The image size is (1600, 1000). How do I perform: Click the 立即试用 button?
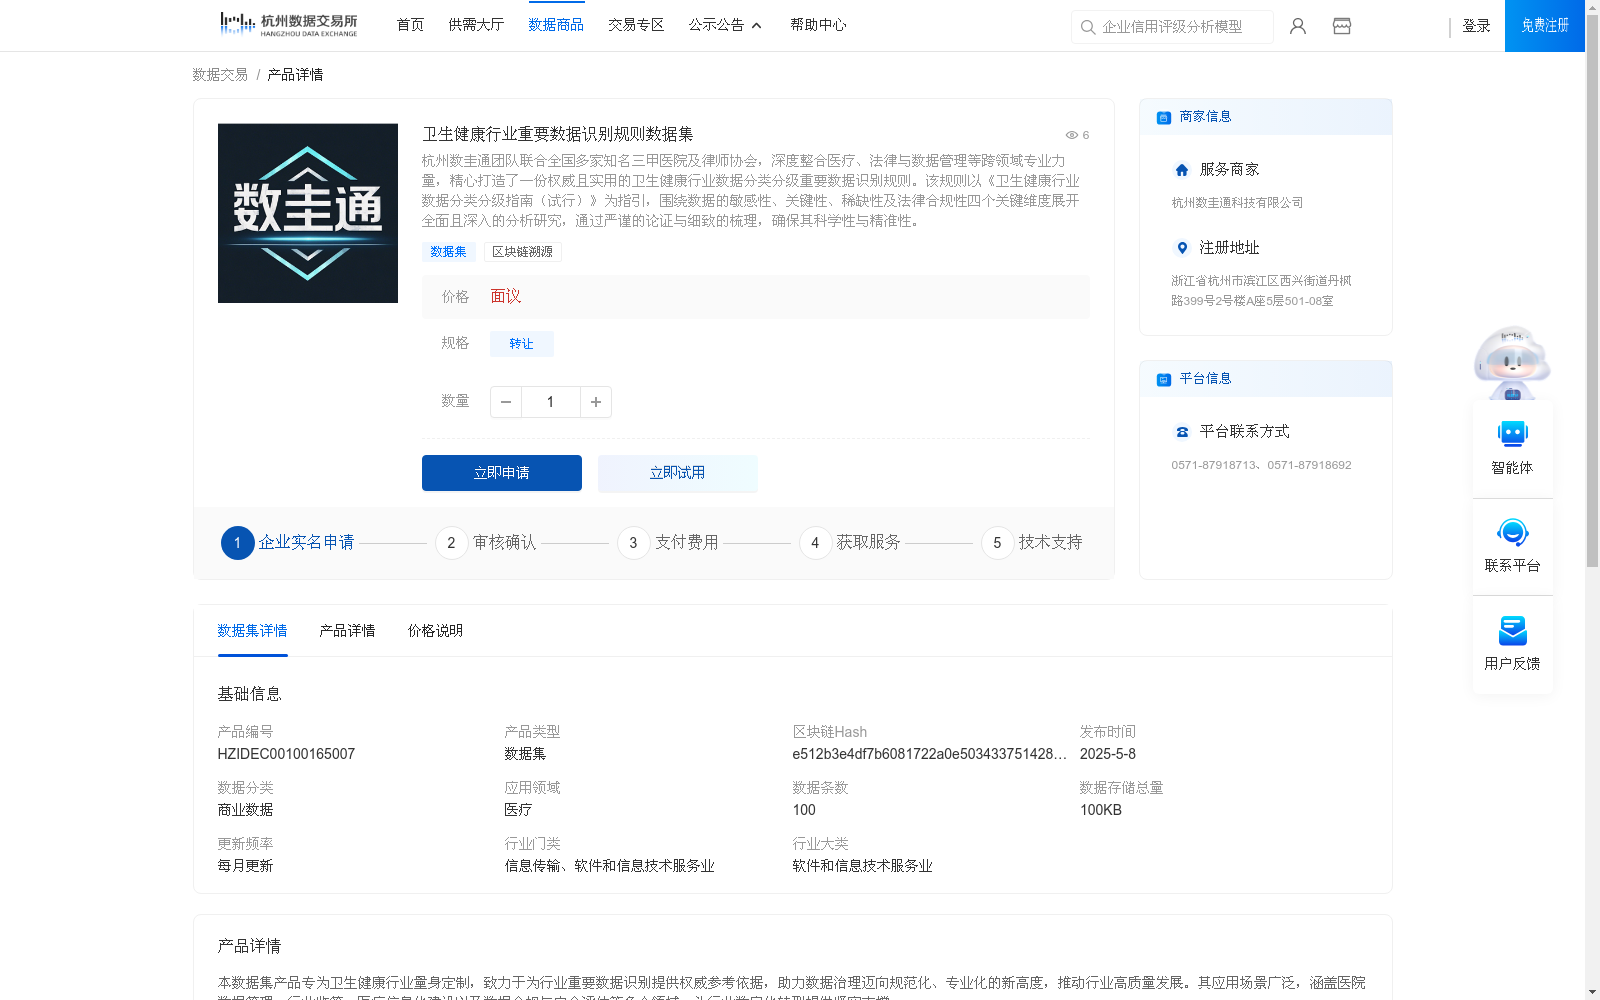coord(678,473)
